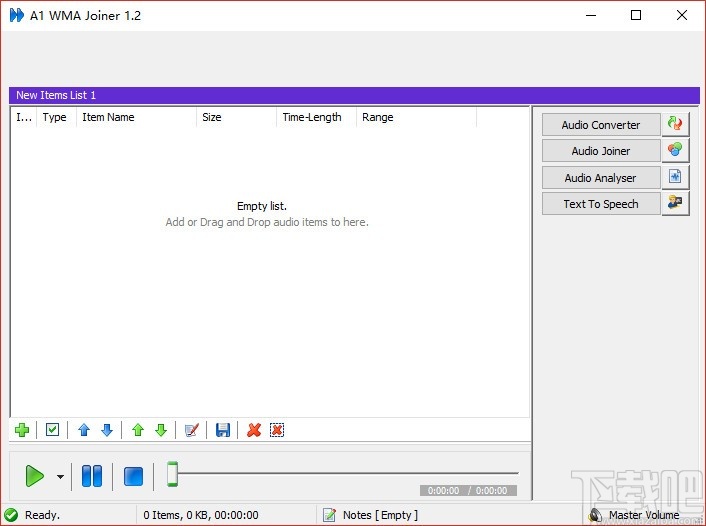The image size is (706, 526).
Task: Stop playback with blue stop button
Action: (133, 476)
